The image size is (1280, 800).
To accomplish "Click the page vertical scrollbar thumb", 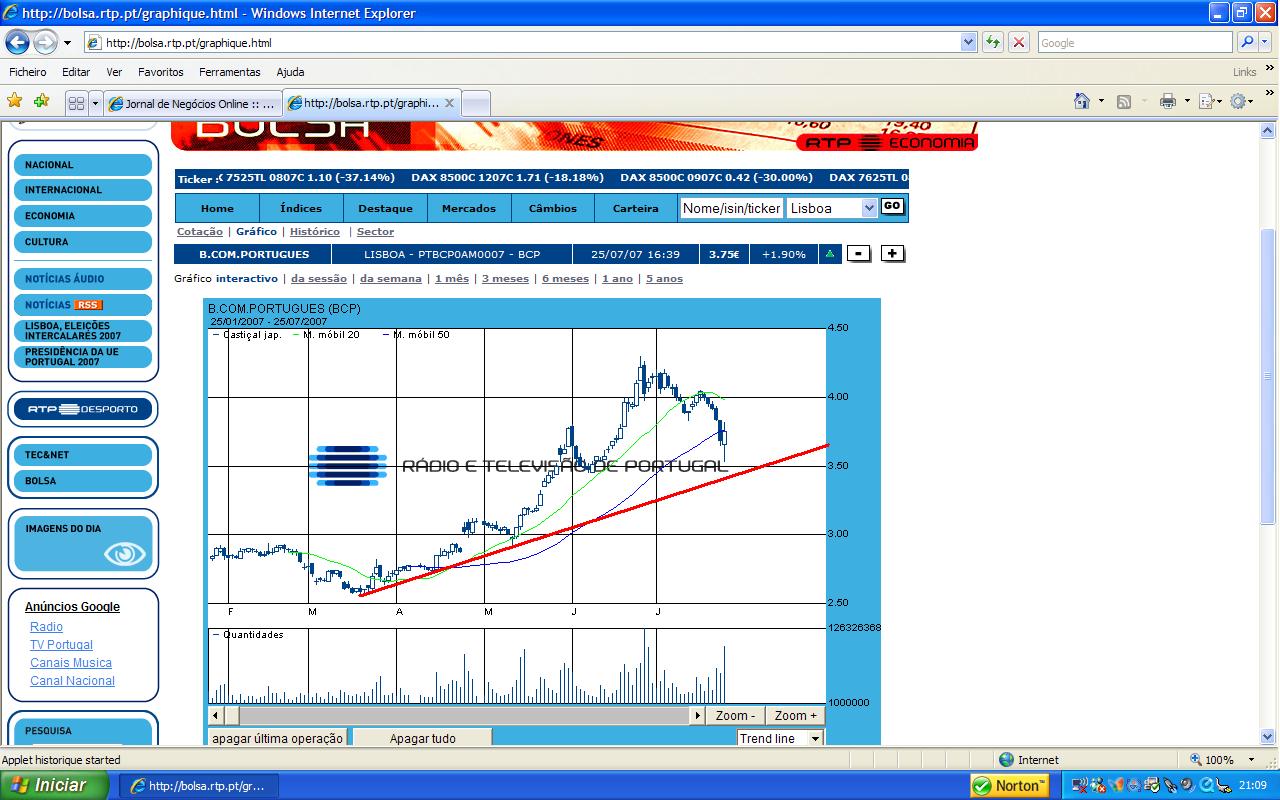I will tap(1268, 375).
